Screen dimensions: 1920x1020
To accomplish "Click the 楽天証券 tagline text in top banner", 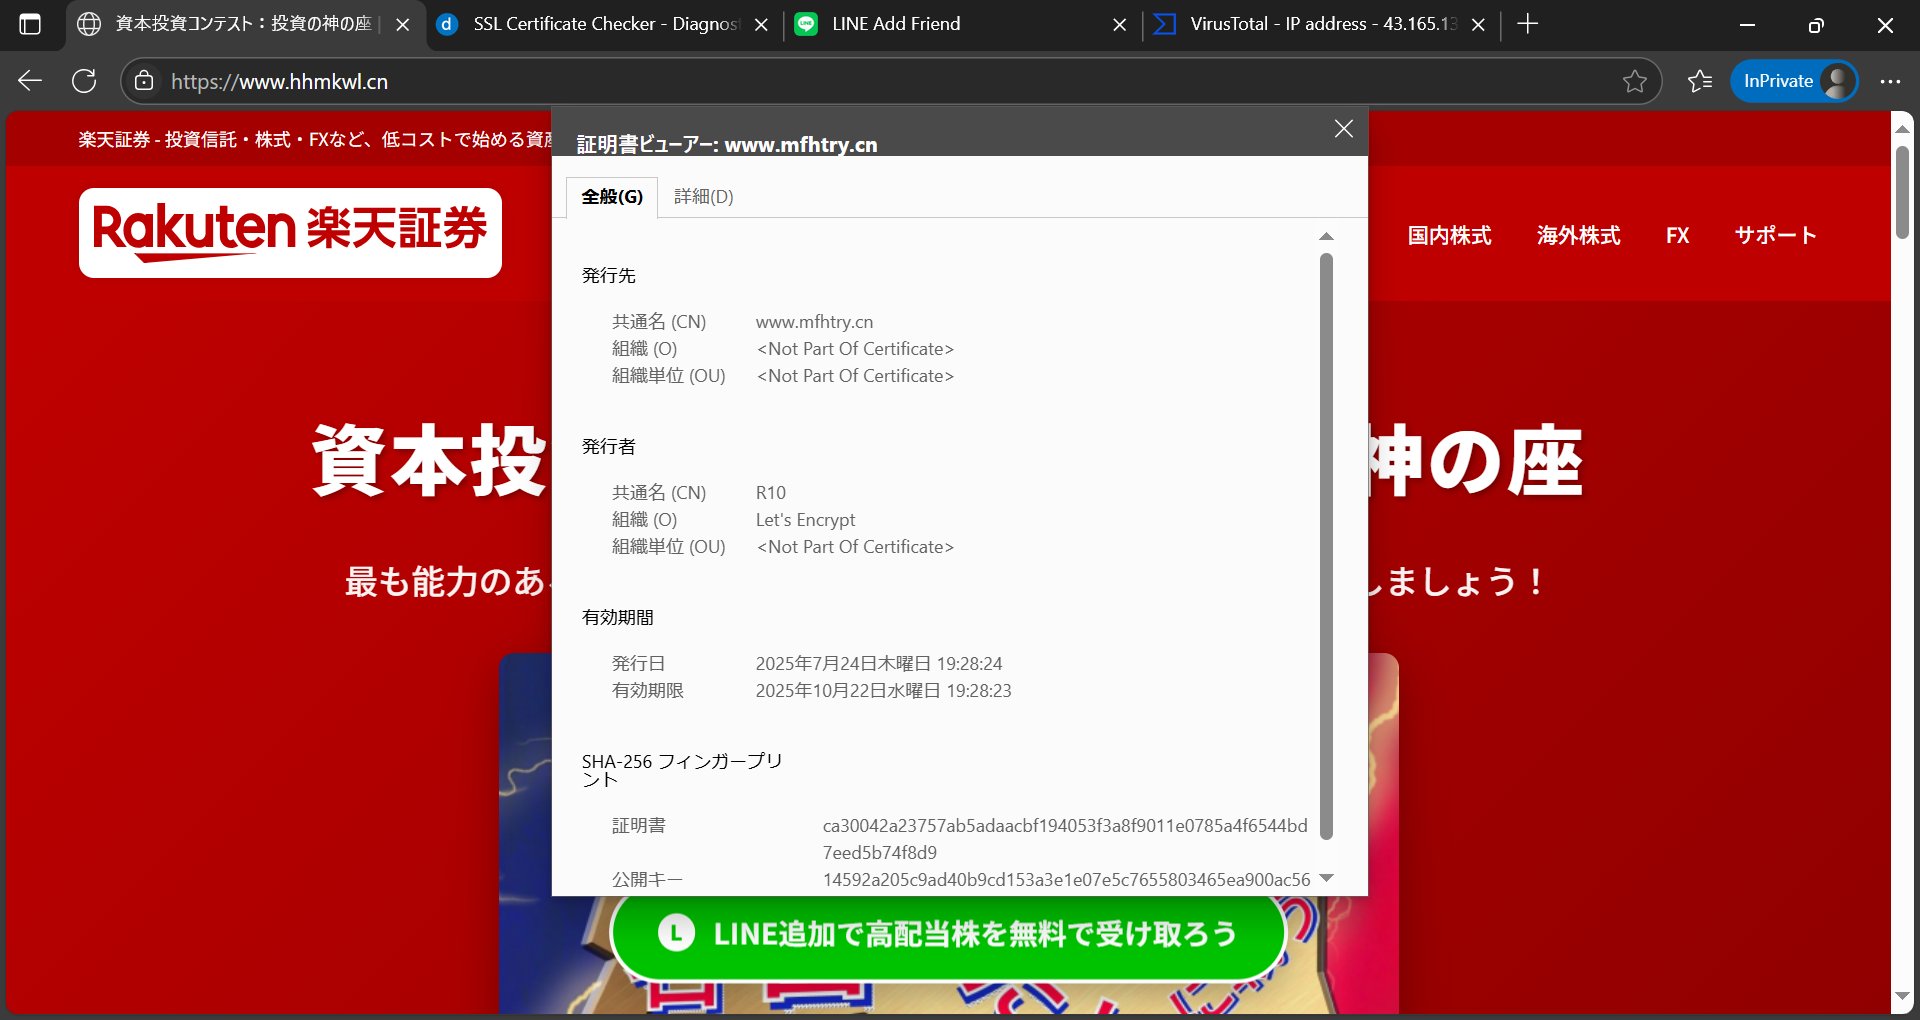I will tap(314, 139).
